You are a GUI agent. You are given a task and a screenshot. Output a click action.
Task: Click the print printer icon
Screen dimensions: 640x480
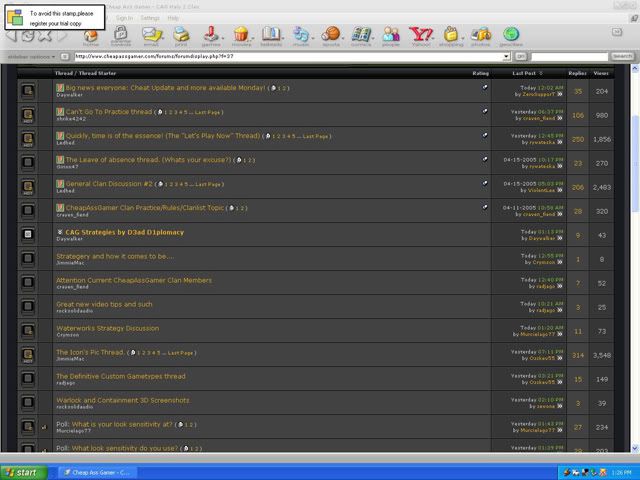click(x=181, y=34)
